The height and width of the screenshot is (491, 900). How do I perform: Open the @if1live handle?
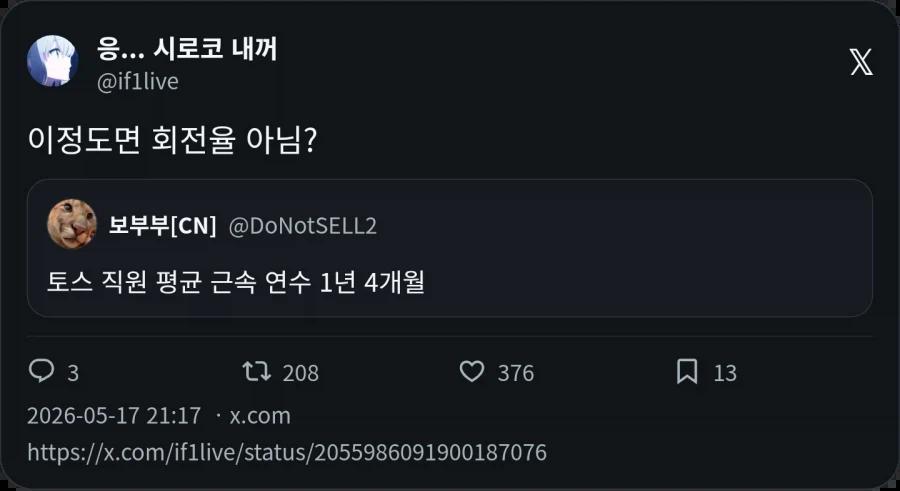click(138, 82)
